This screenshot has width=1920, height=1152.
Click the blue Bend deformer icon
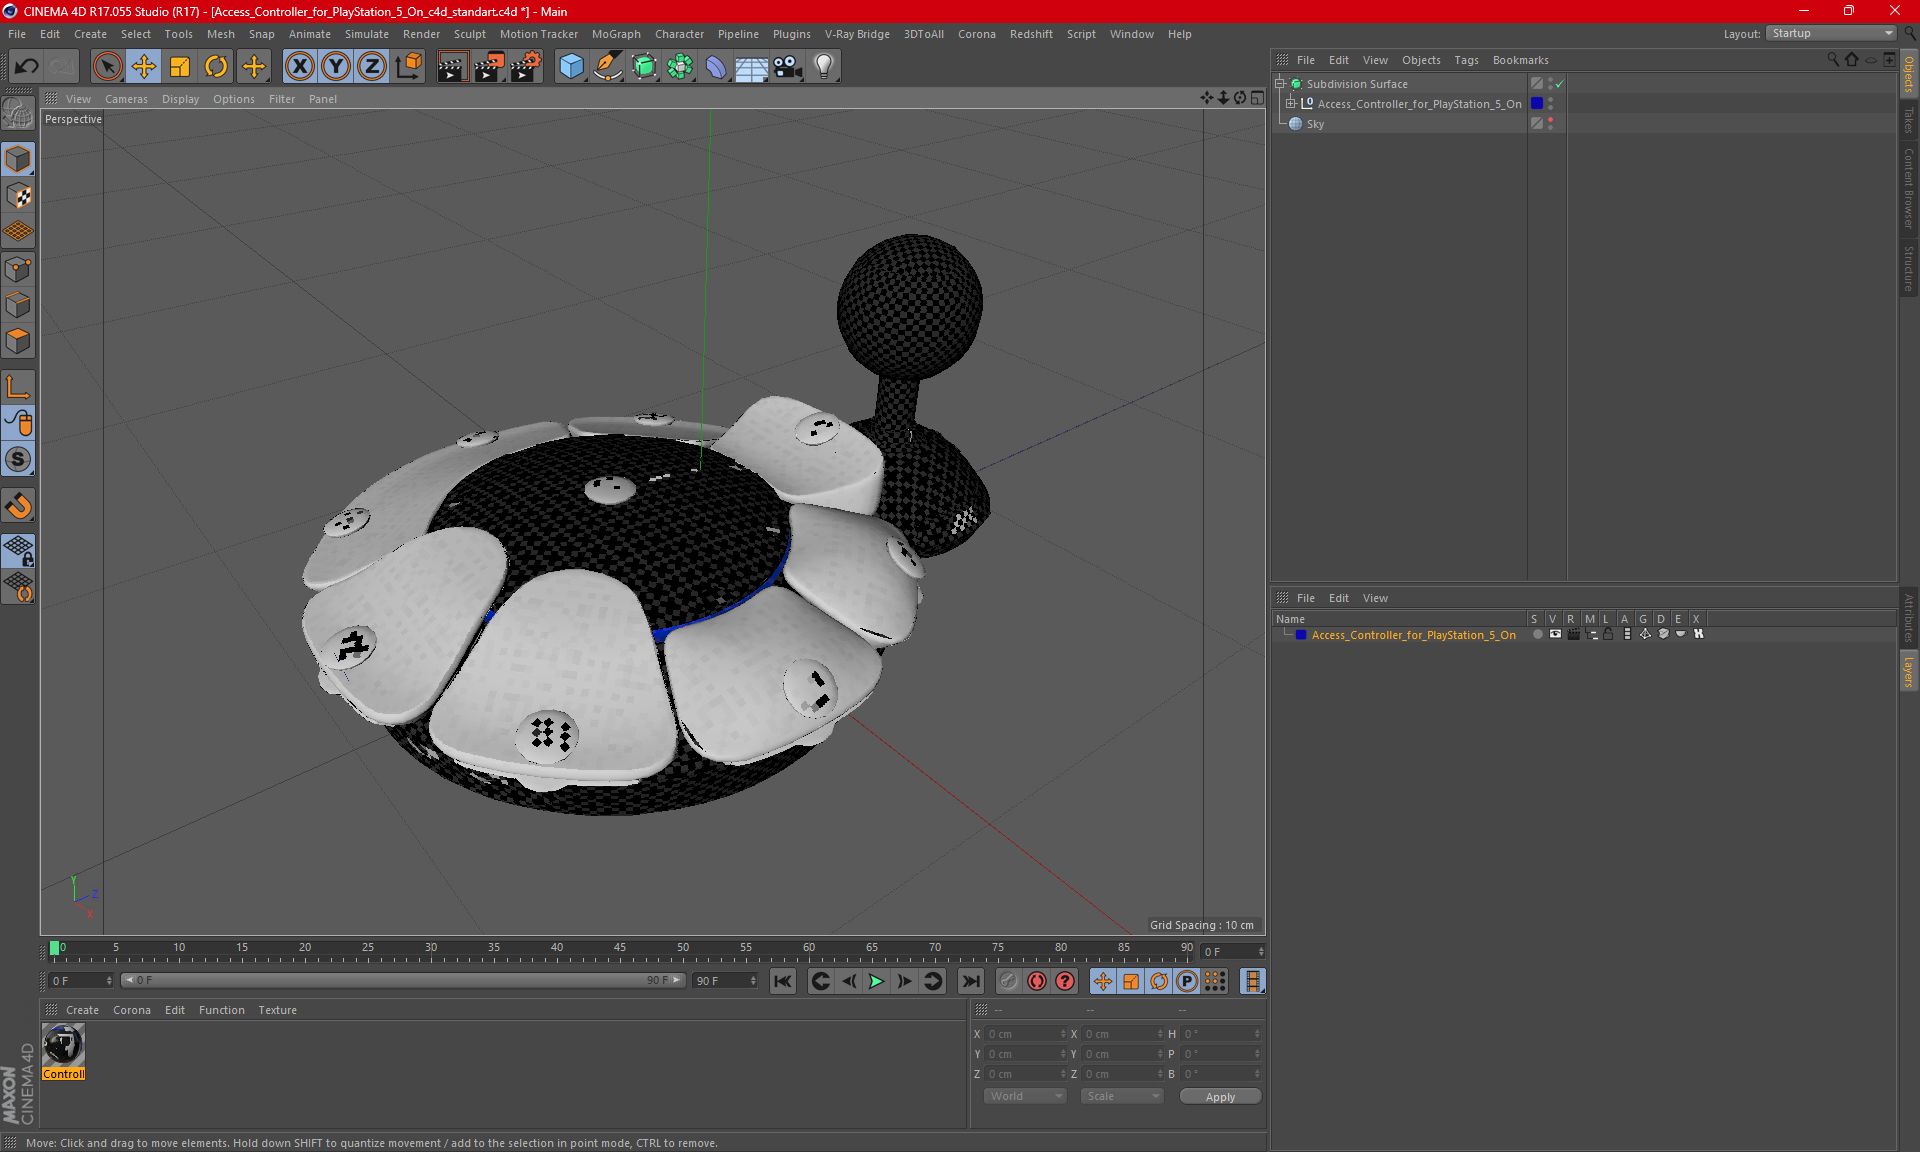(716, 67)
